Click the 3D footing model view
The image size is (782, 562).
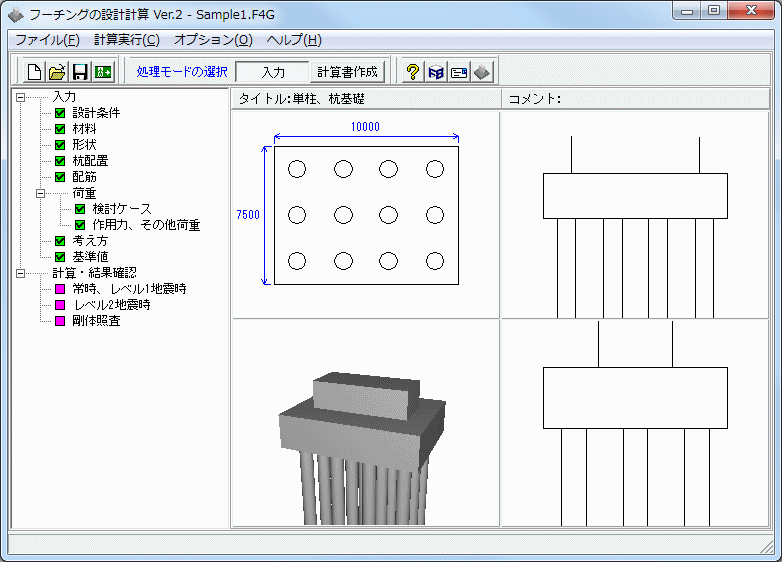366,423
